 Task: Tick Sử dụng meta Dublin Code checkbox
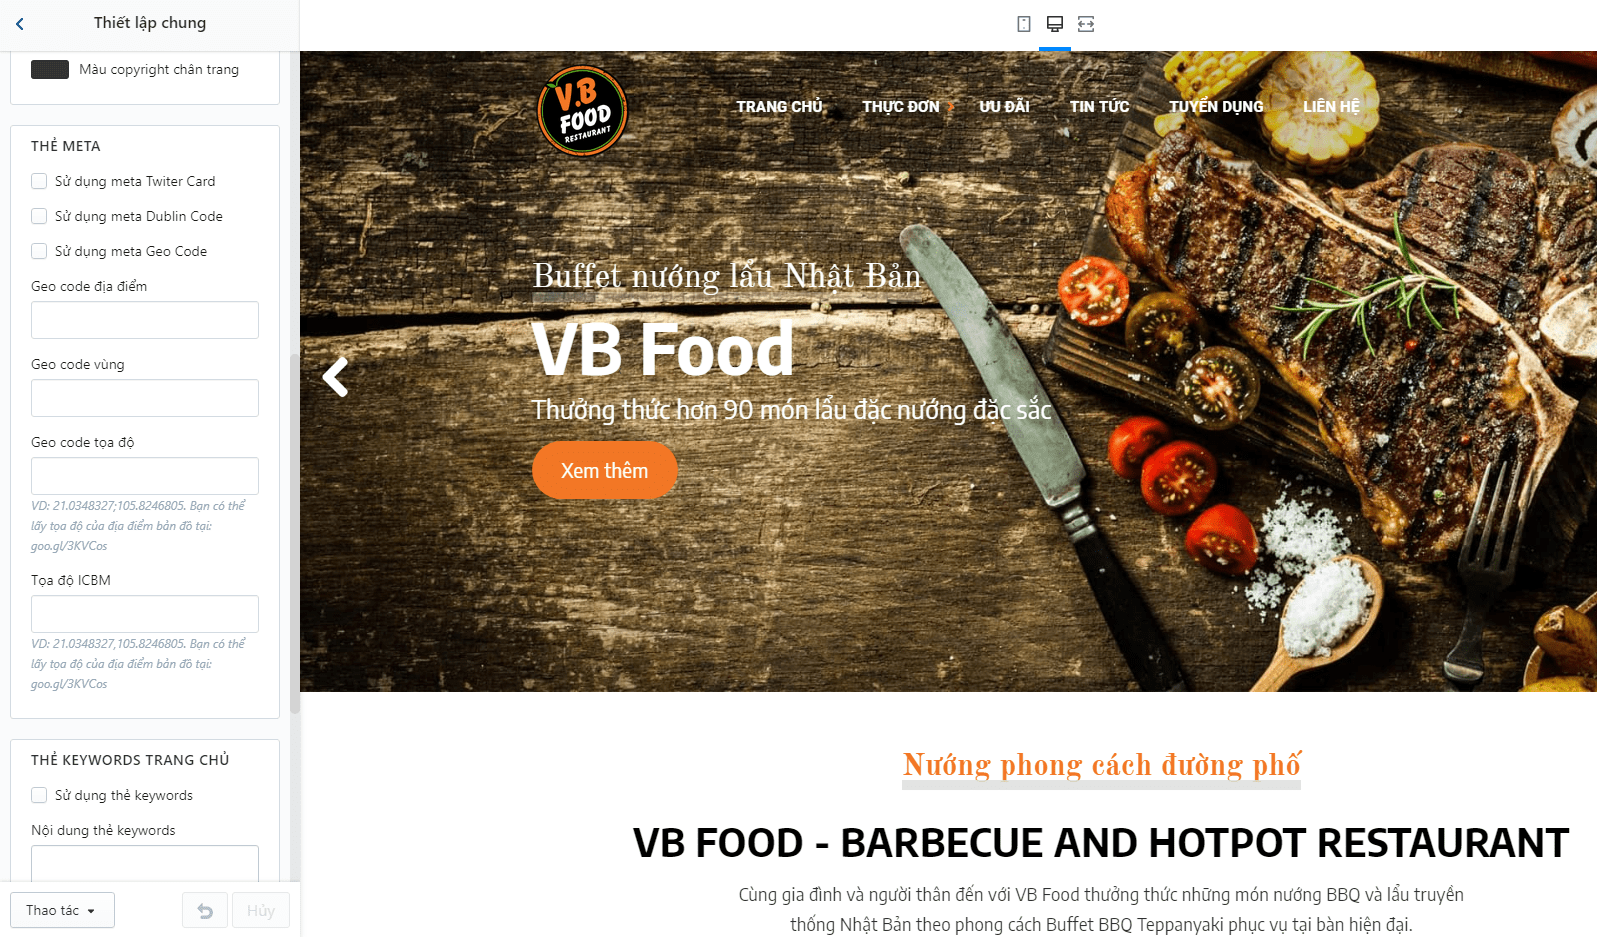[39, 216]
